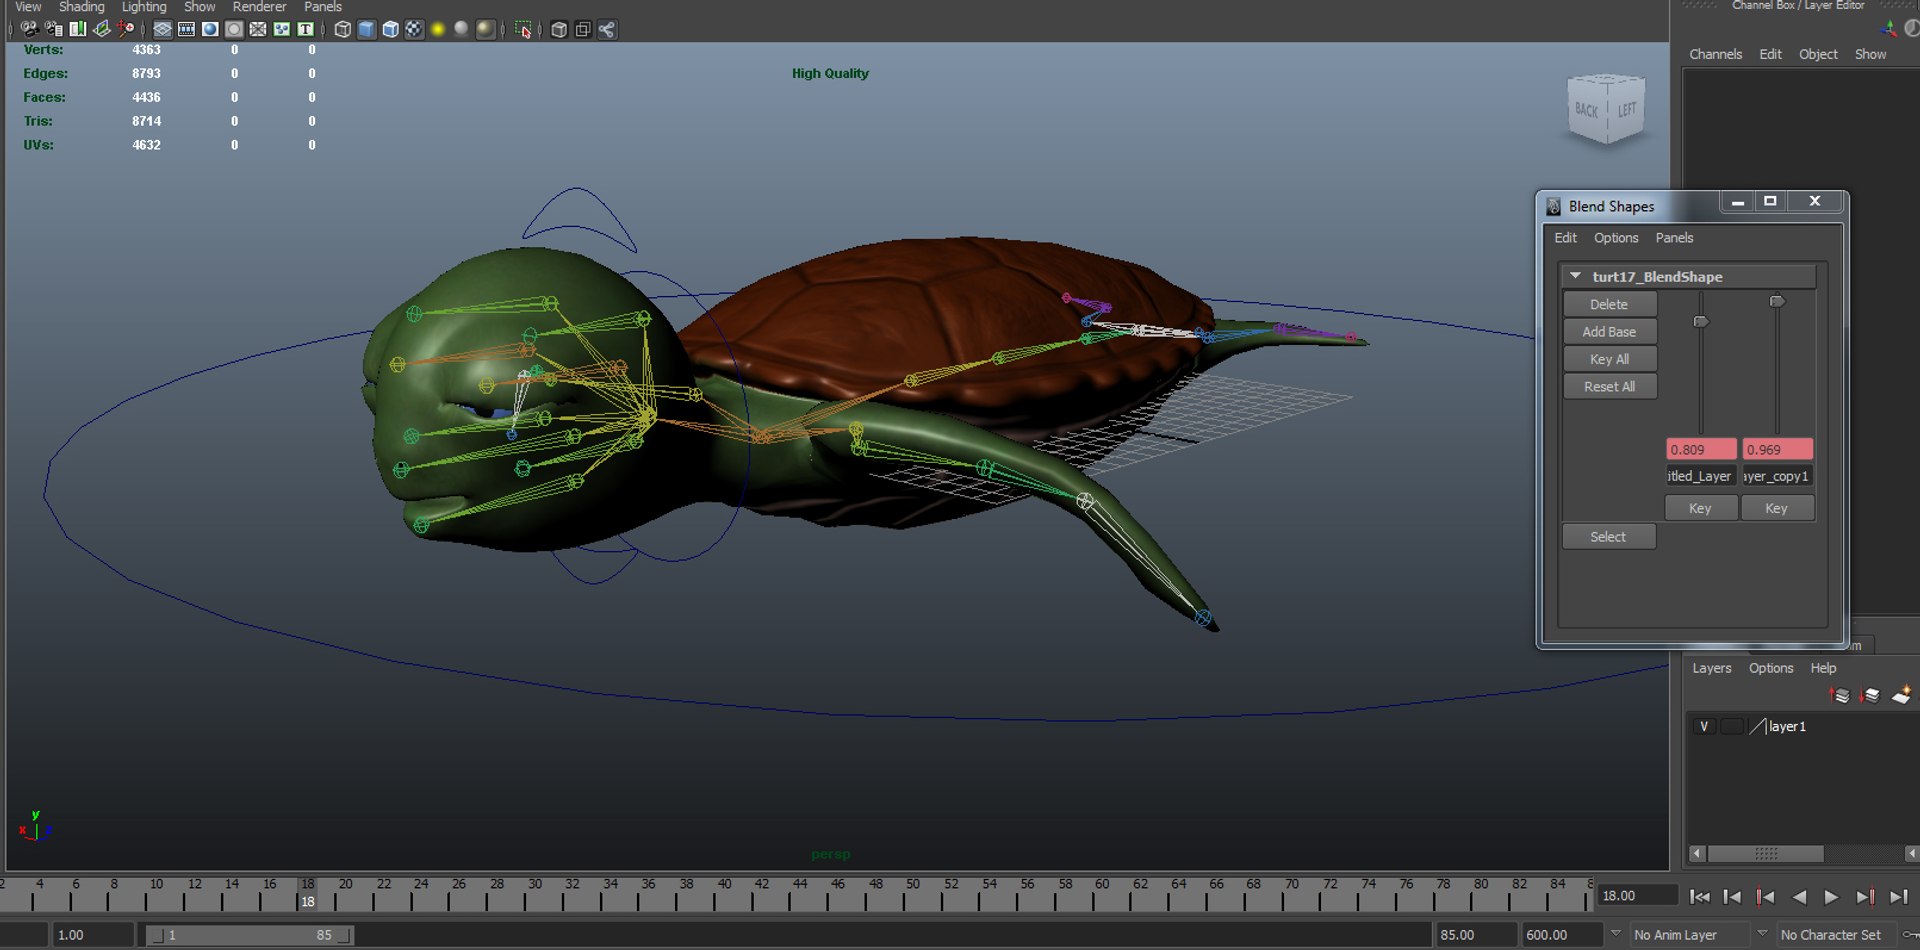The height and width of the screenshot is (950, 1920).
Task: Toggle the film gate icon
Action: [186, 29]
